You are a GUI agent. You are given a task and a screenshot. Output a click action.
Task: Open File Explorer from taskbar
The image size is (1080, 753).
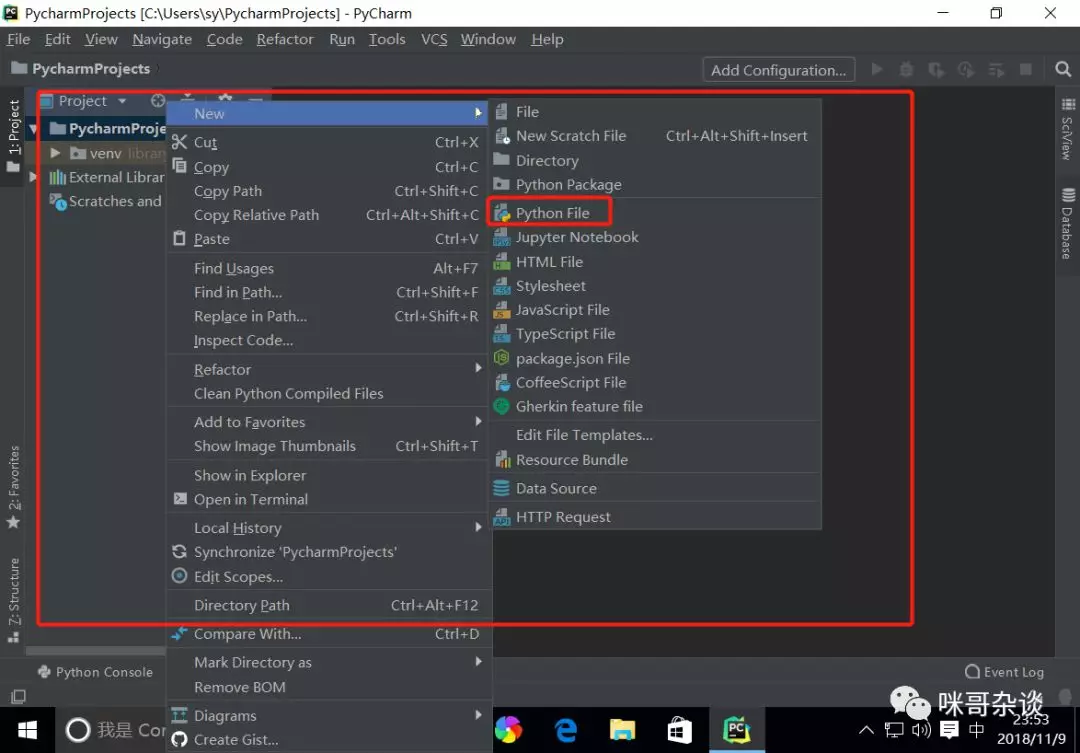coord(623,730)
